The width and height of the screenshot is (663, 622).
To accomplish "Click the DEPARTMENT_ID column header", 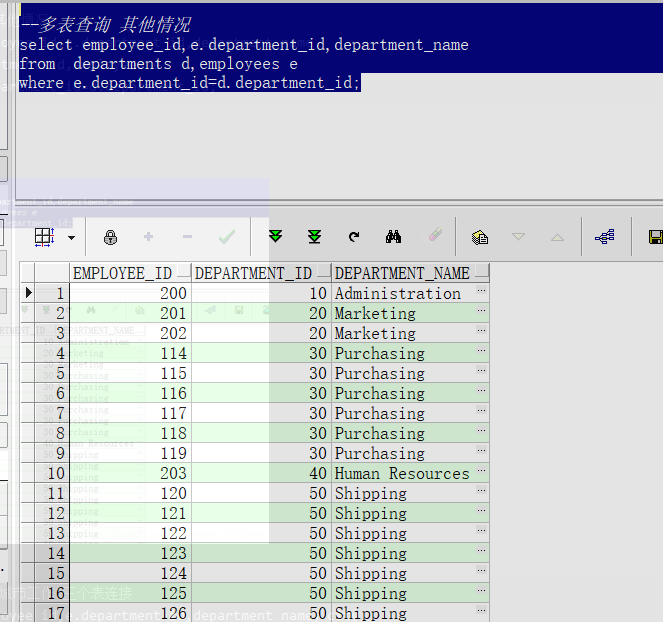I will pos(261,273).
